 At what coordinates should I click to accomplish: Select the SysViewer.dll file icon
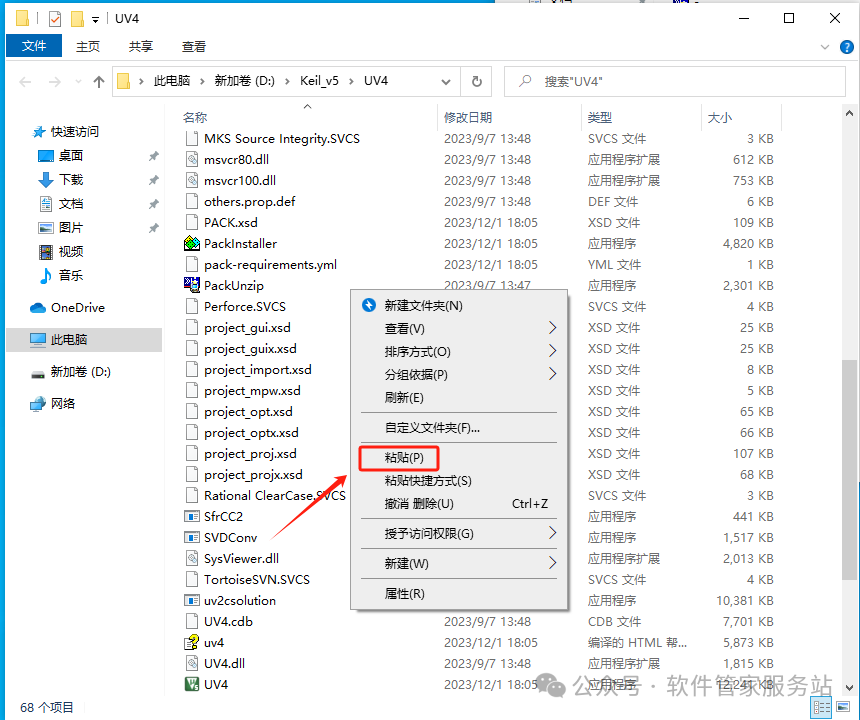pos(191,558)
